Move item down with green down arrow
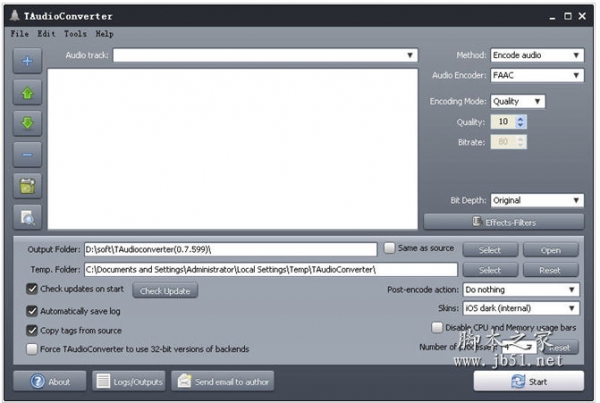The height and width of the screenshot is (403, 600). click(x=27, y=124)
